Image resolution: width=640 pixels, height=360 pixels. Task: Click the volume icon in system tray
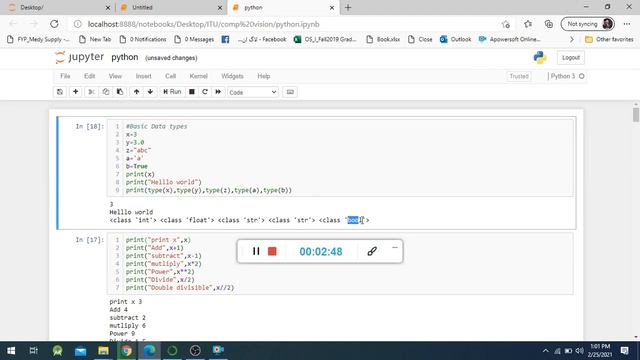[x=579, y=351]
